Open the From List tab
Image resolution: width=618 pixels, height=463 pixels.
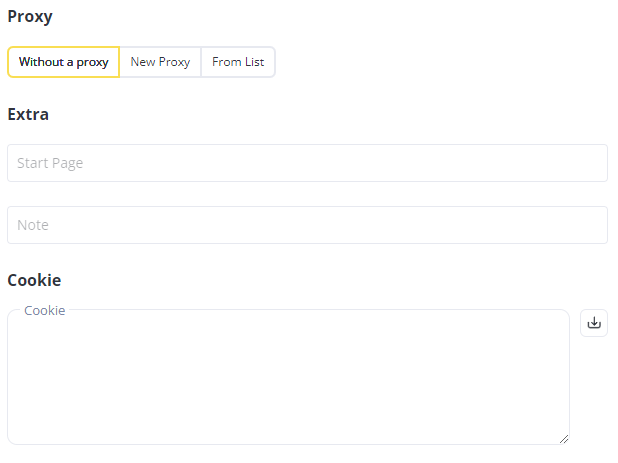pos(238,62)
